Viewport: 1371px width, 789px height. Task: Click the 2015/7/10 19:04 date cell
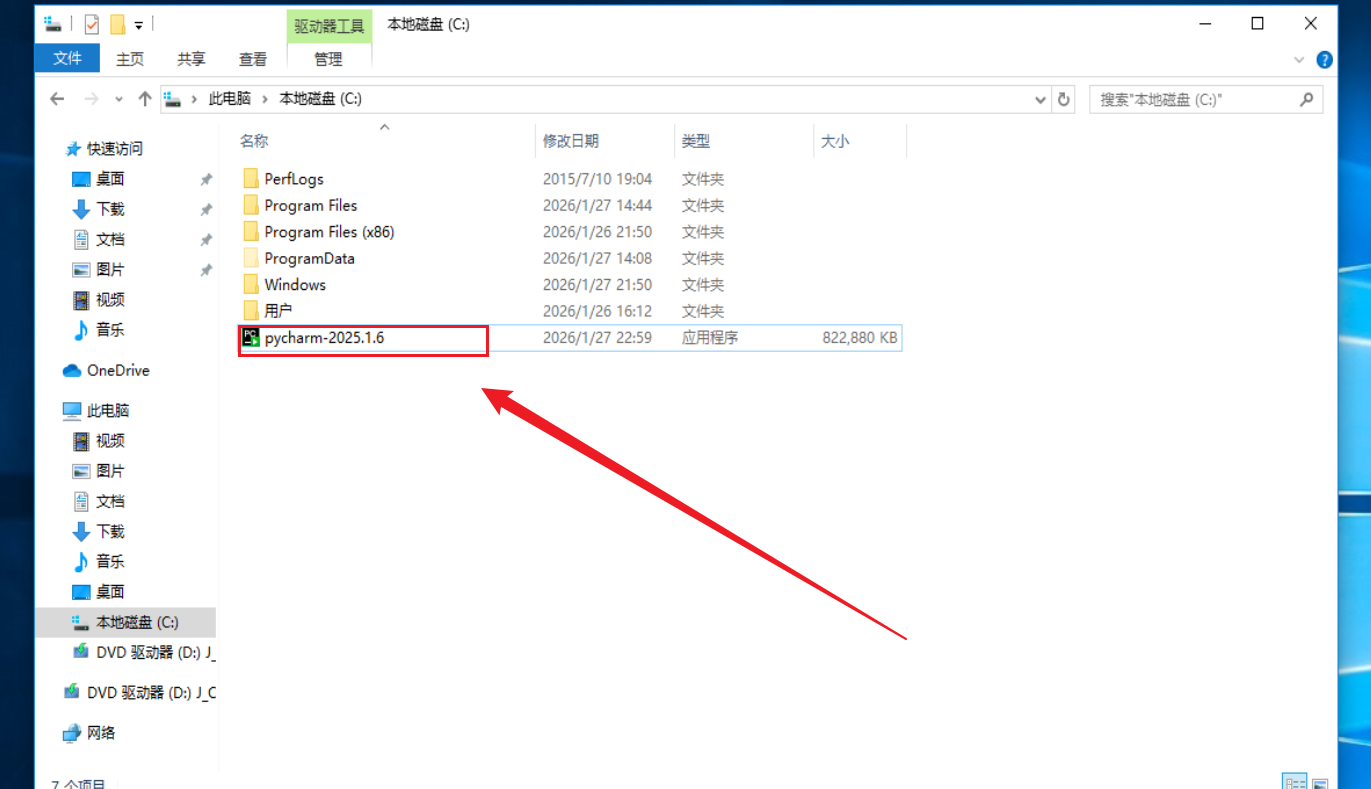pyautogui.click(x=597, y=179)
